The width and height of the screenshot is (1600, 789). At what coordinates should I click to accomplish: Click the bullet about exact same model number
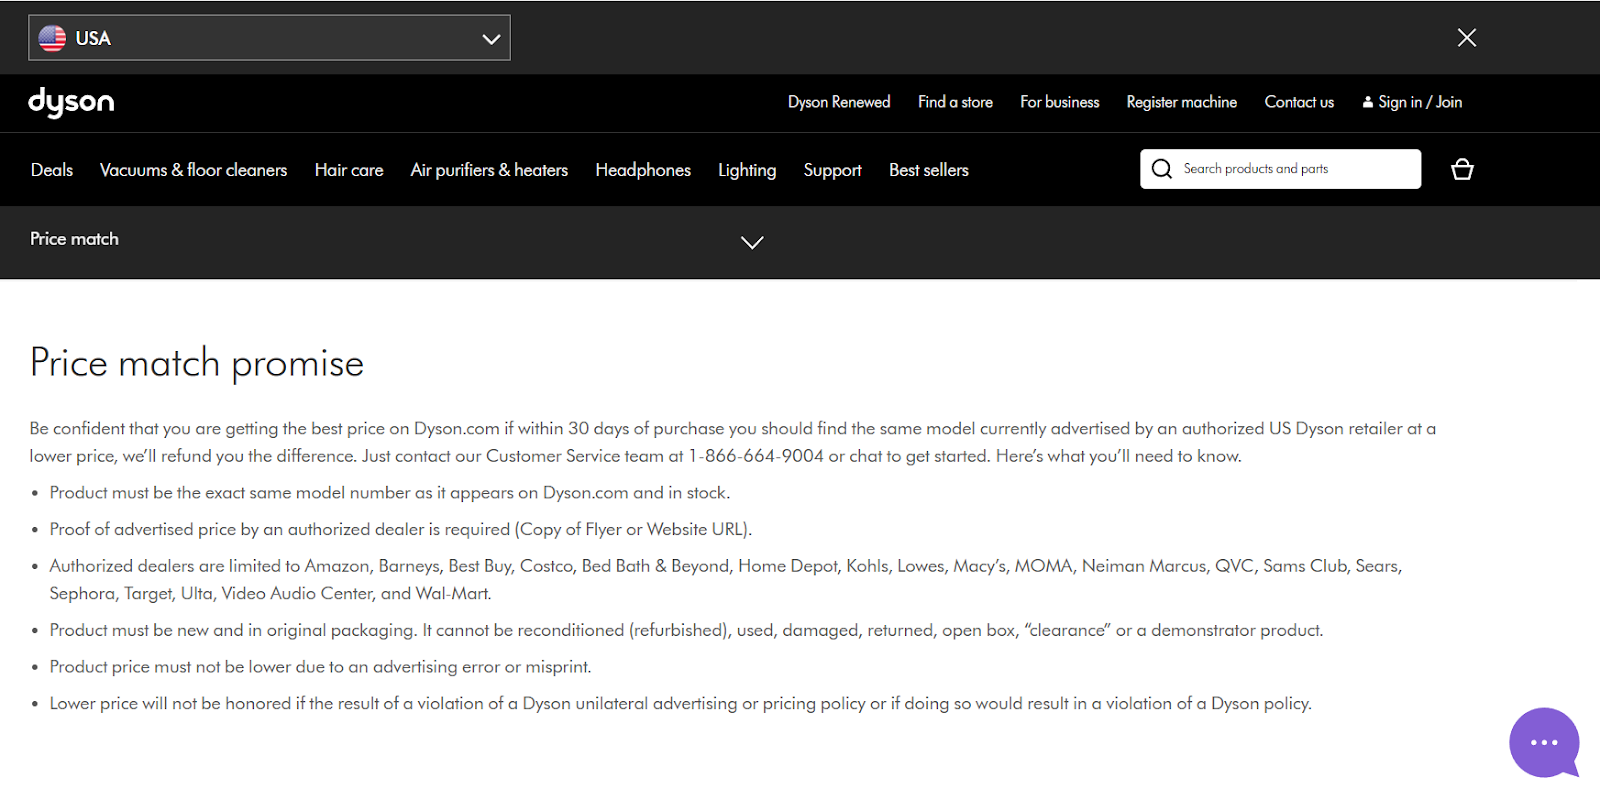point(390,493)
